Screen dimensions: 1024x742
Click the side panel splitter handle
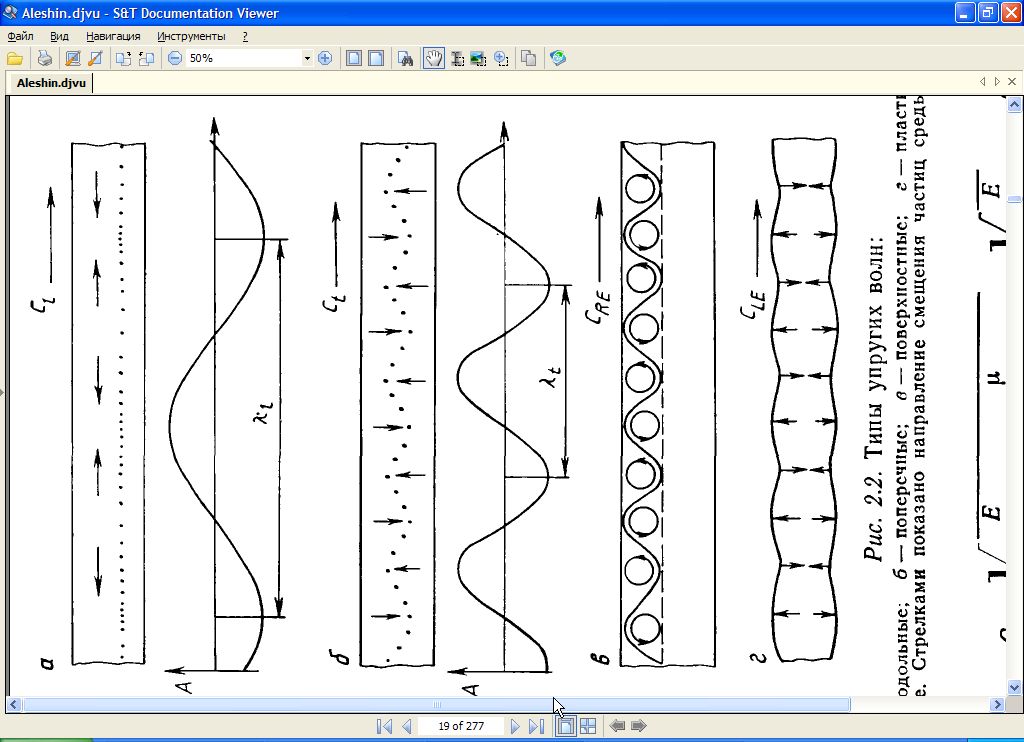(x=3, y=393)
